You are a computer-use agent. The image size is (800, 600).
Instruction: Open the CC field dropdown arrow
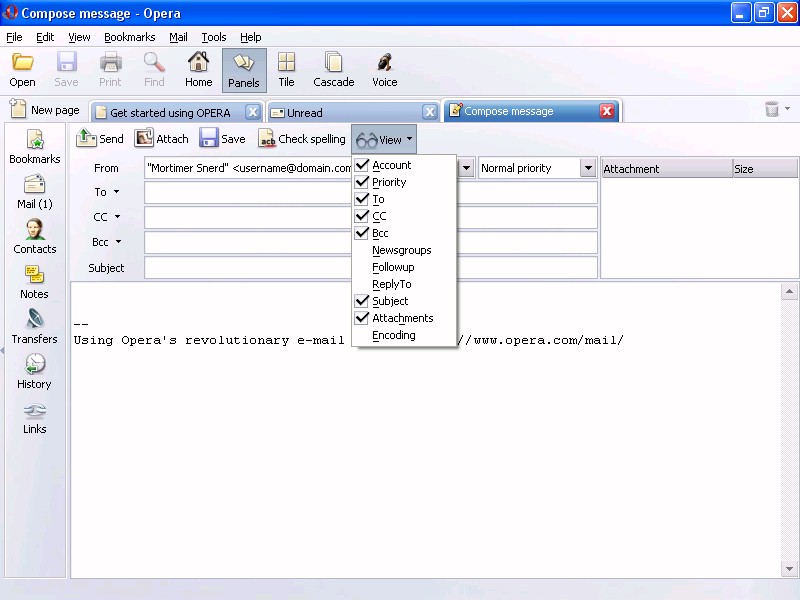pos(117,216)
